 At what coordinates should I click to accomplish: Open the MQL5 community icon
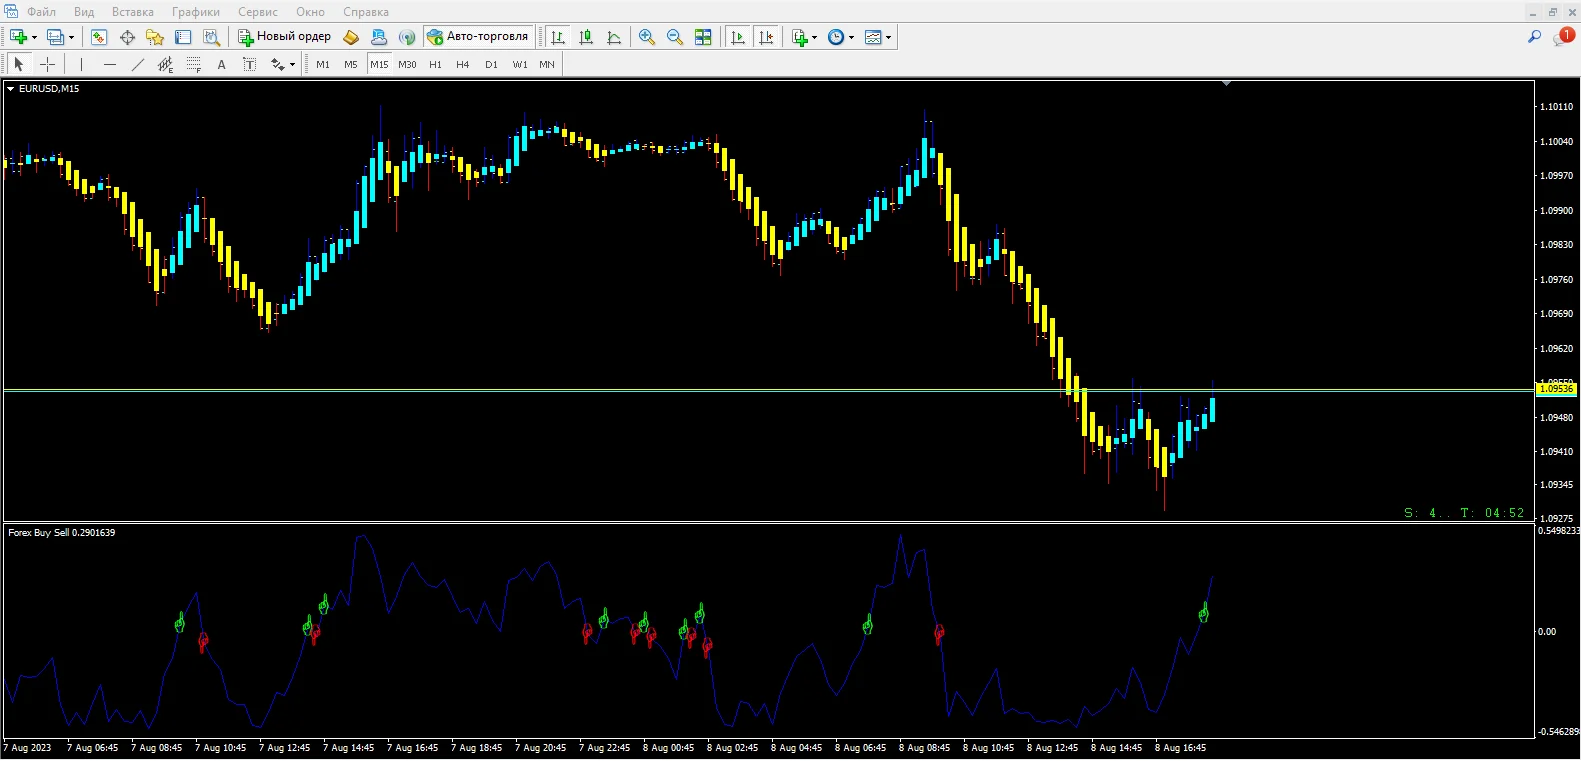pos(378,37)
